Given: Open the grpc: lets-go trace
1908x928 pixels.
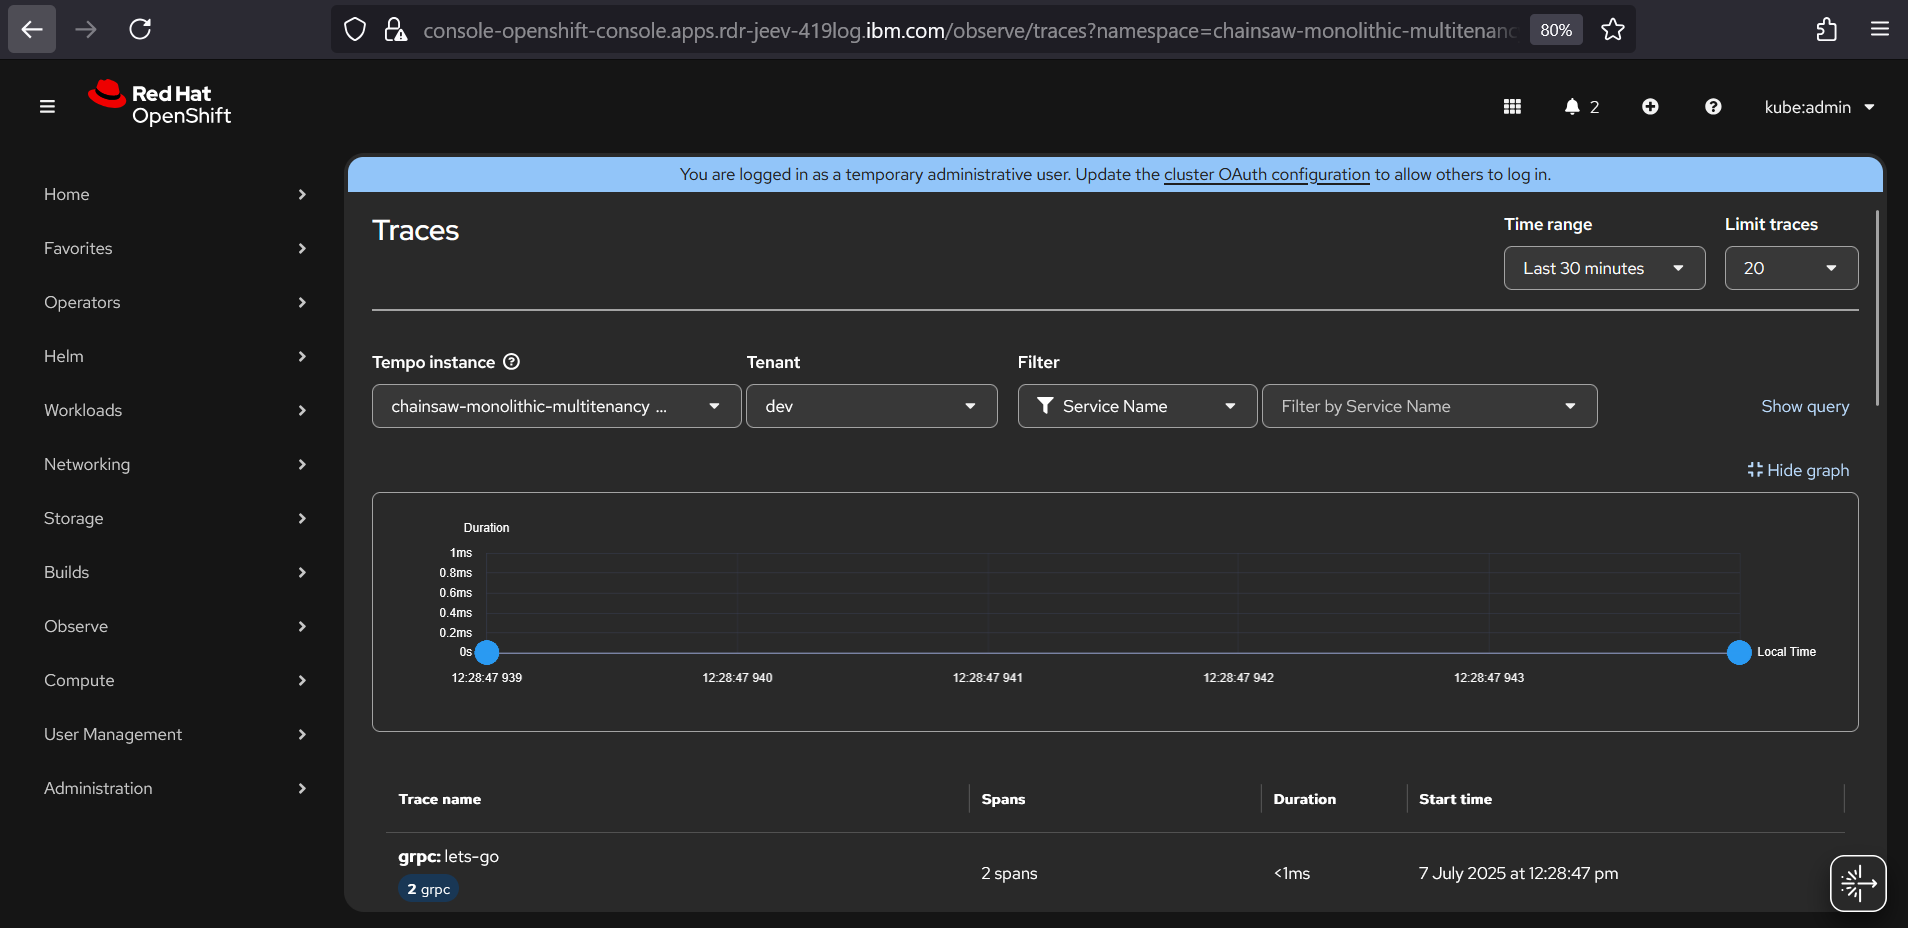Looking at the screenshot, I should click(x=448, y=857).
